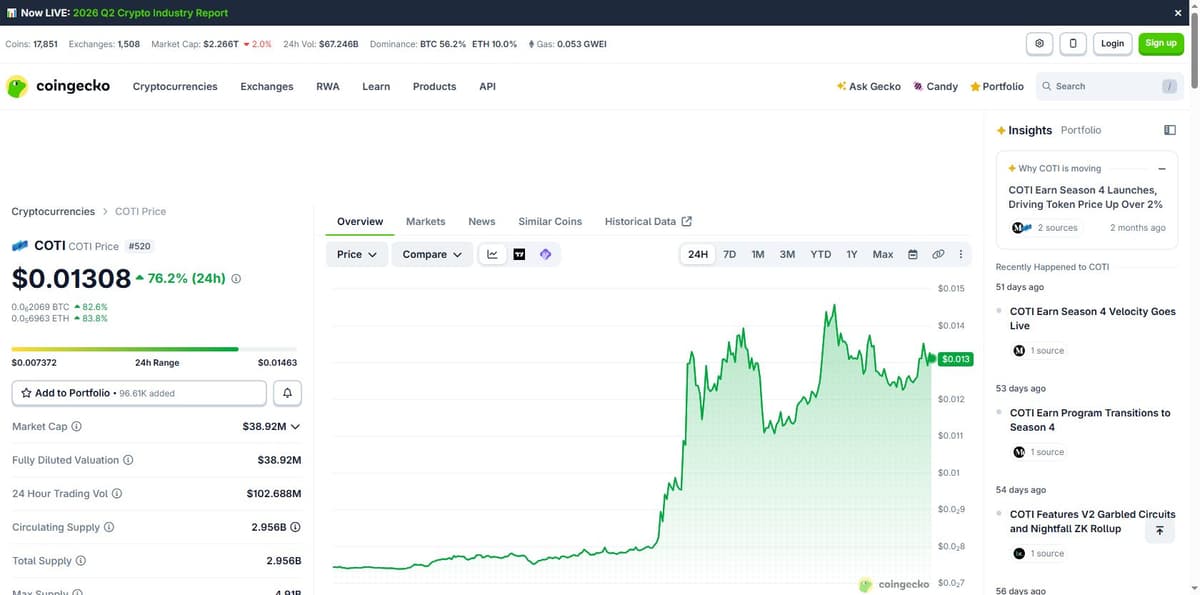Open the Products menu

pos(435,87)
